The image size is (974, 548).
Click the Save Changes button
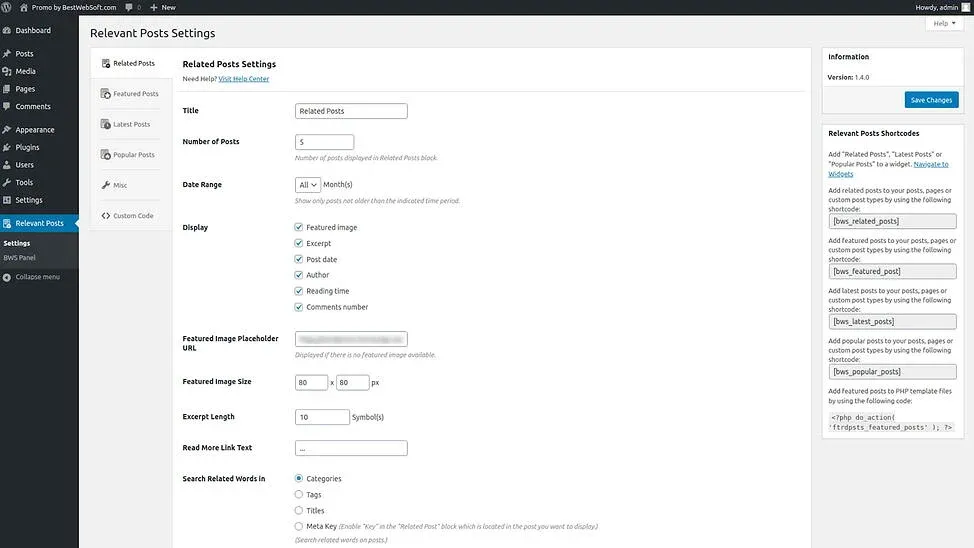[931, 100]
